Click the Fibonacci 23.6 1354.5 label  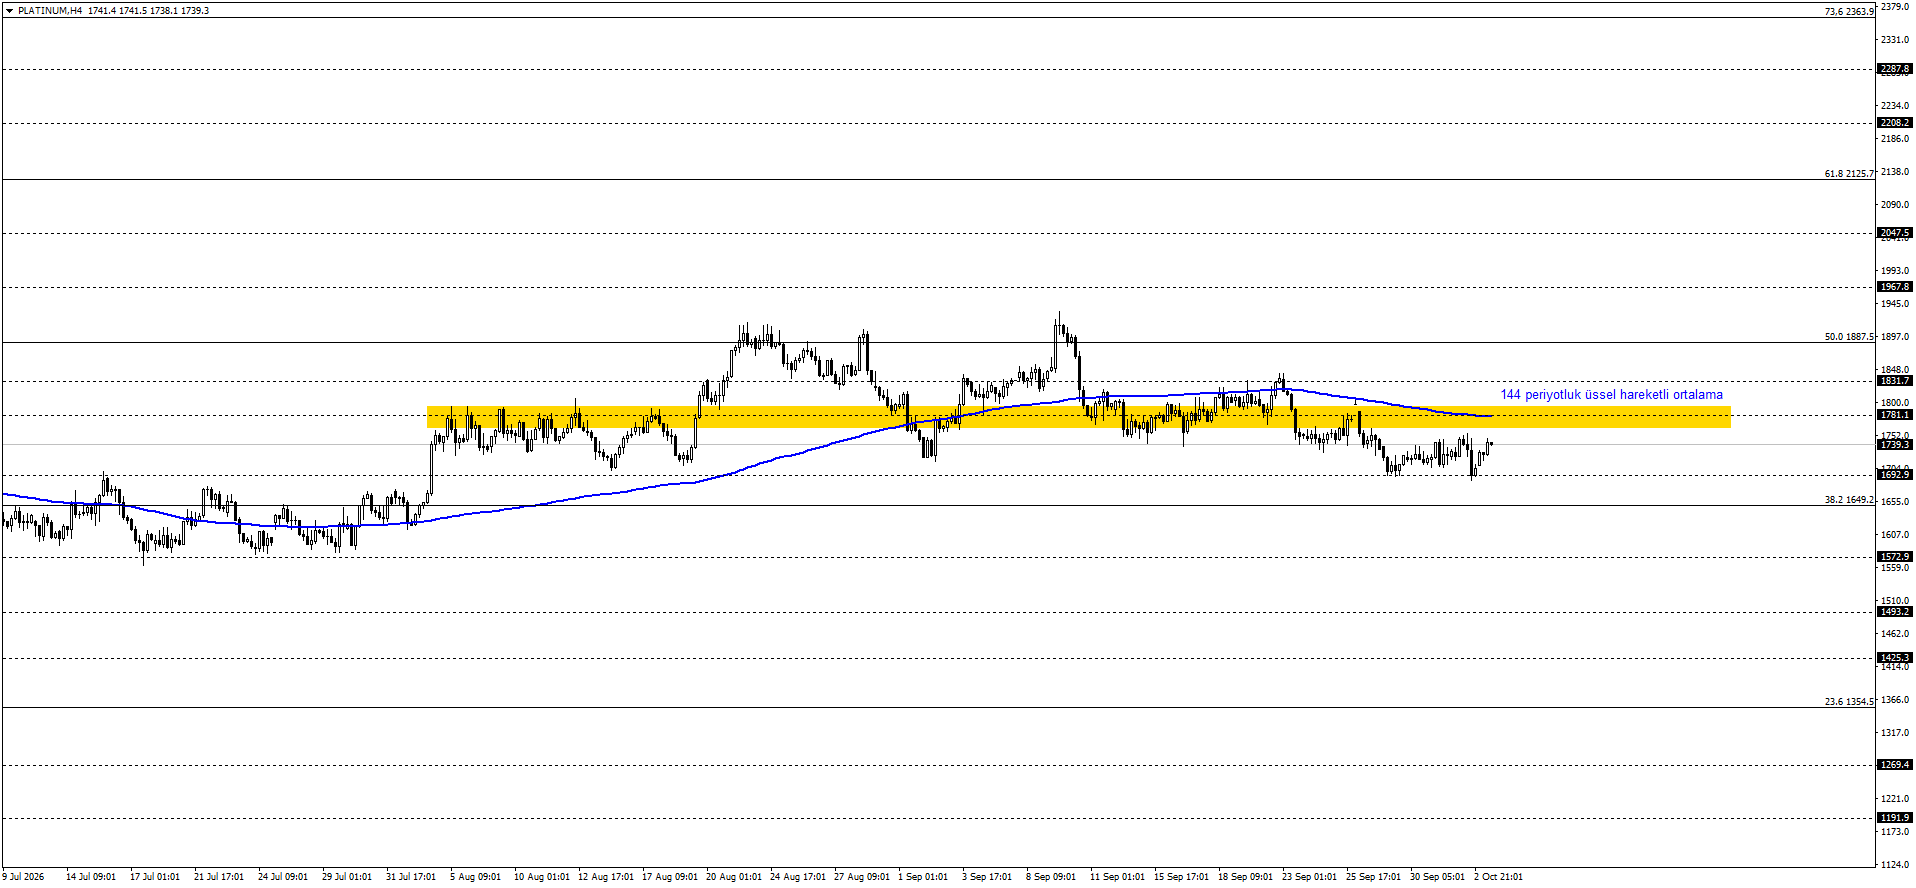pos(1849,702)
